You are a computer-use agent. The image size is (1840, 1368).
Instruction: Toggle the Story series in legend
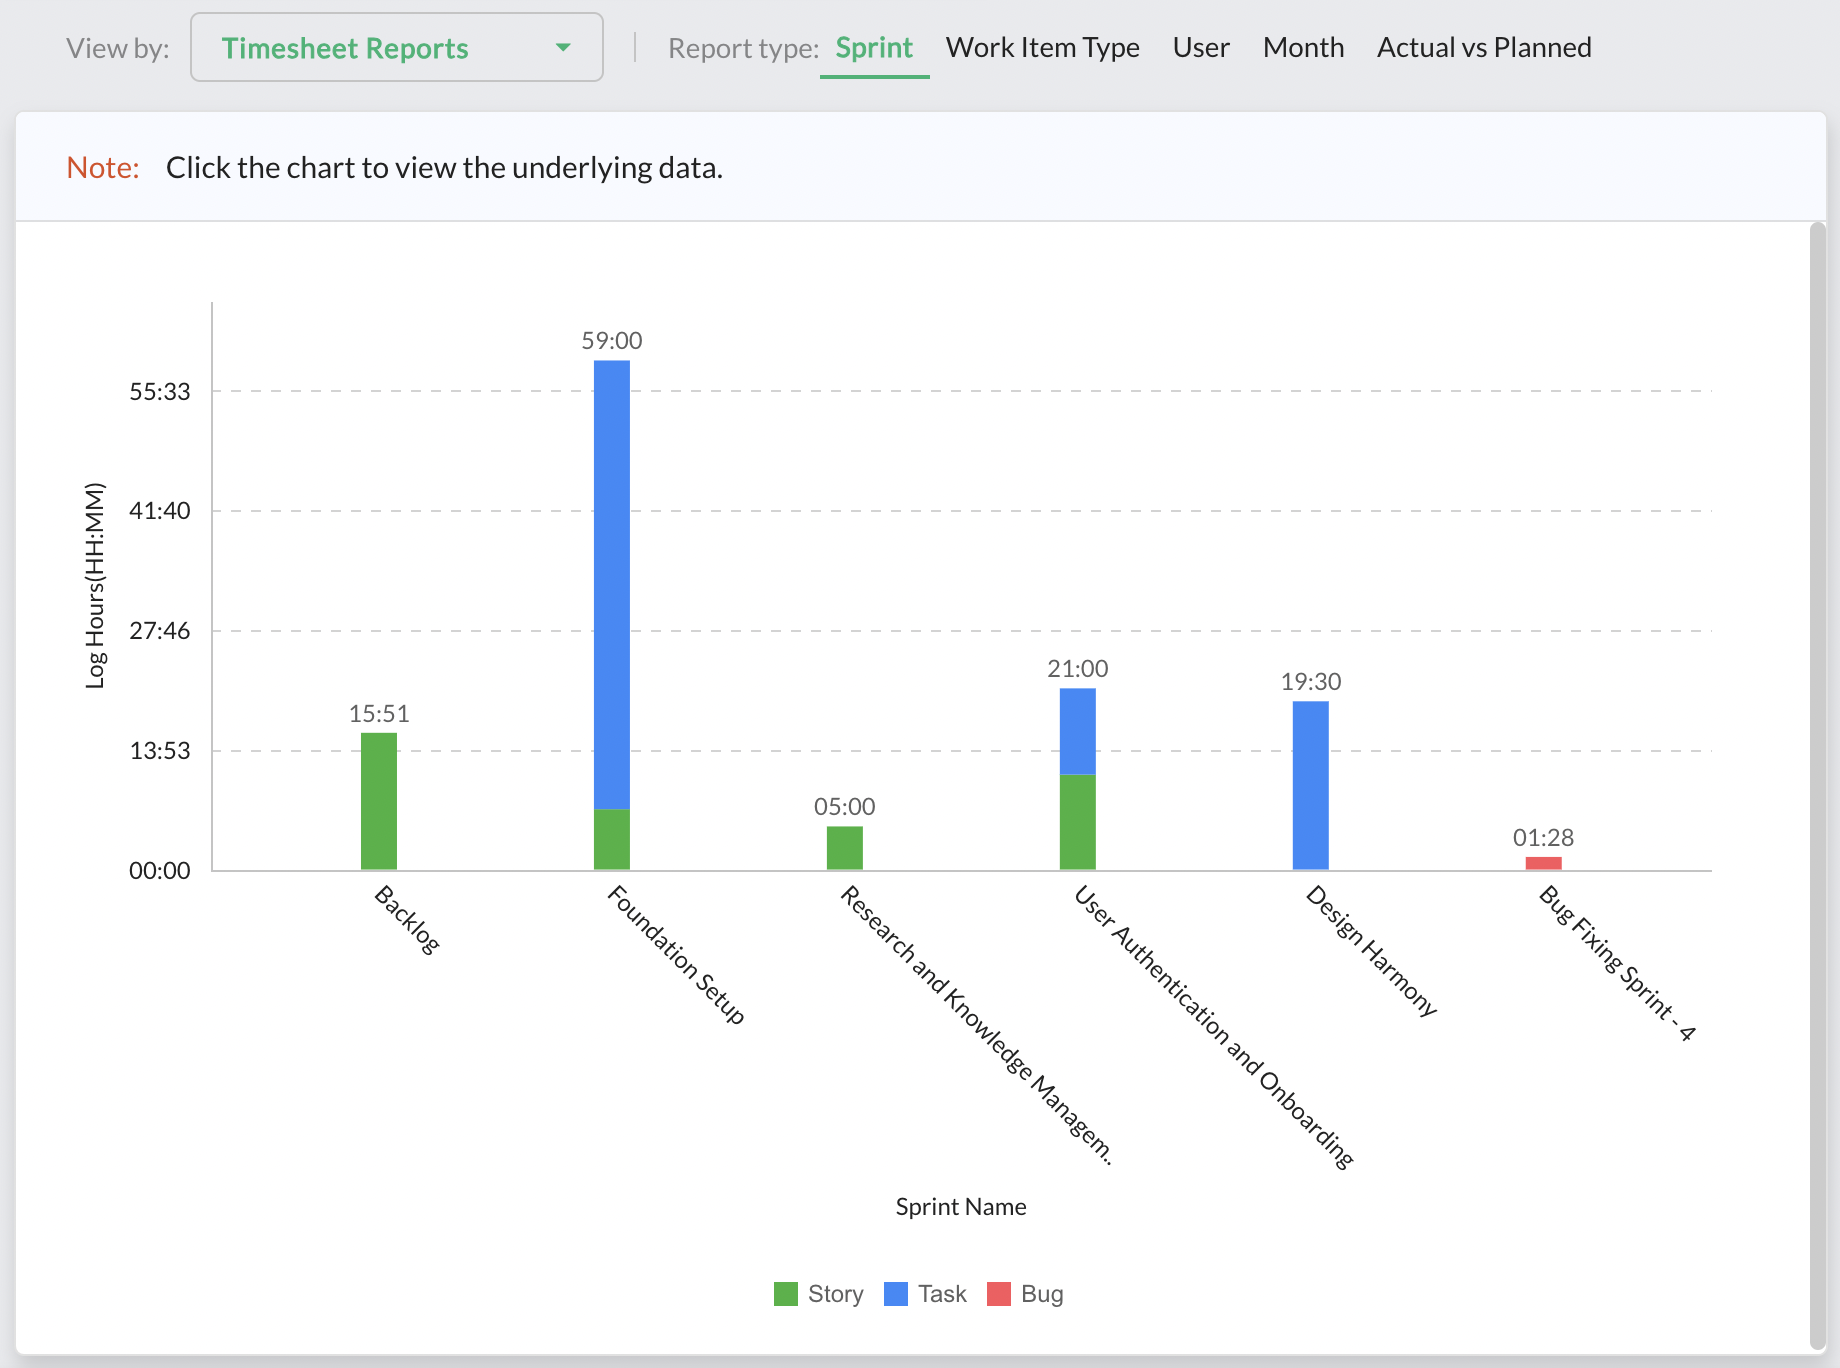(x=835, y=1294)
